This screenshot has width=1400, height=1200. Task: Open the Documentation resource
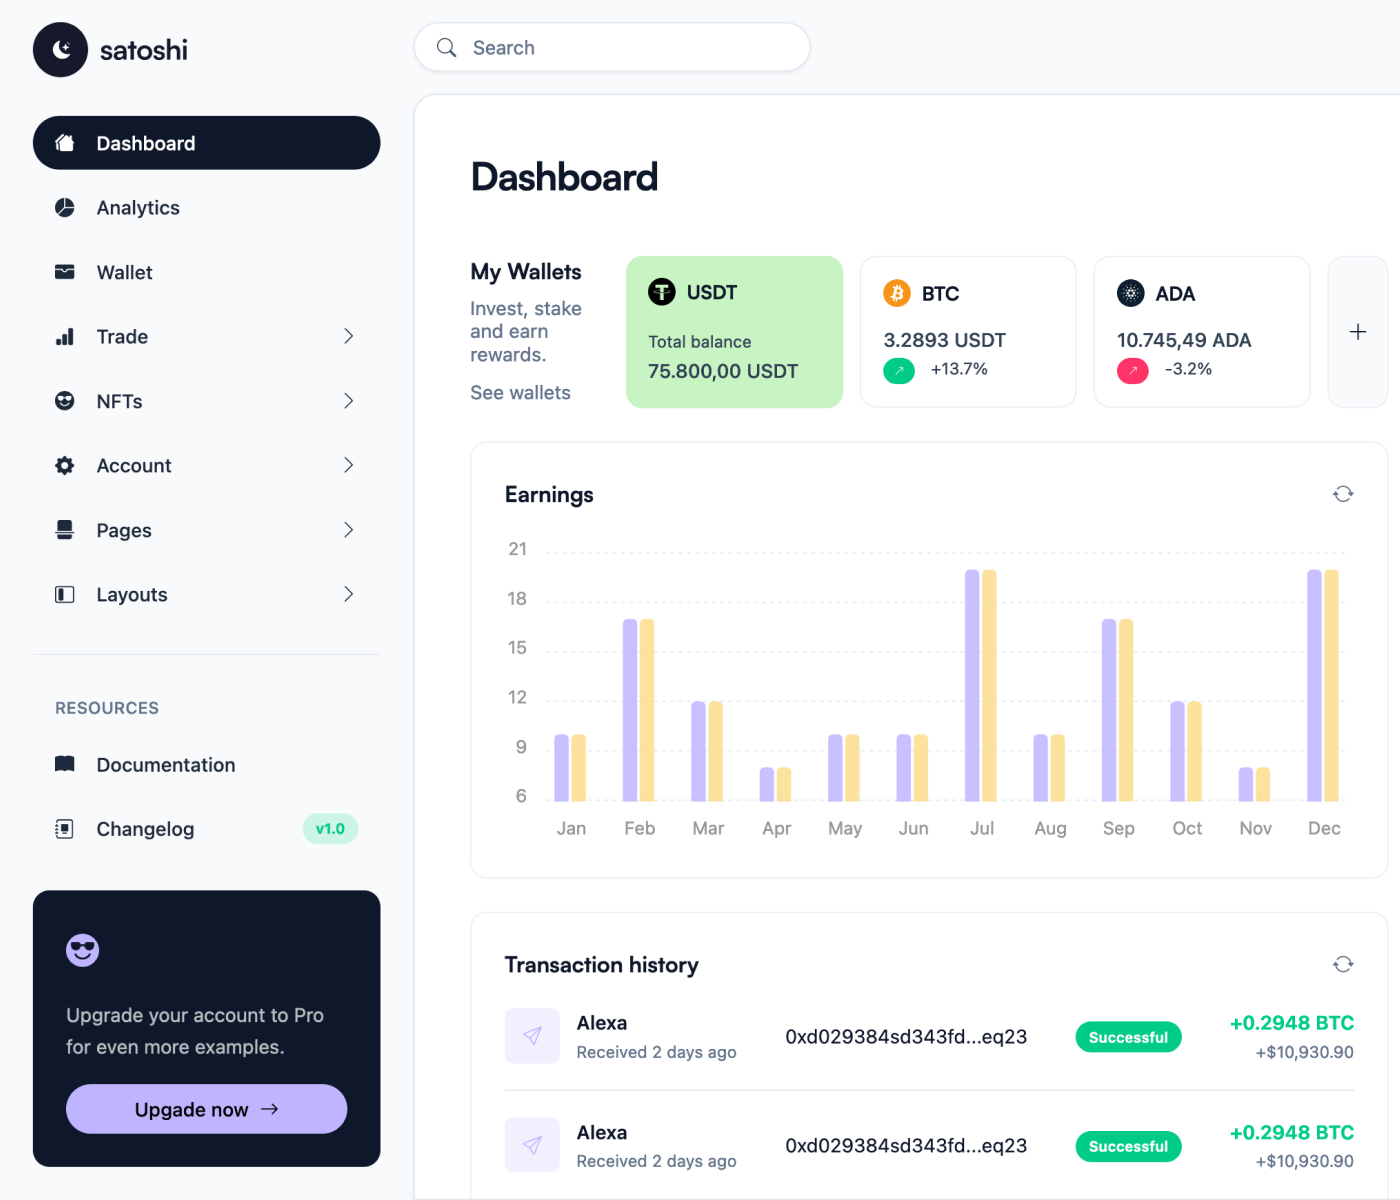165,765
